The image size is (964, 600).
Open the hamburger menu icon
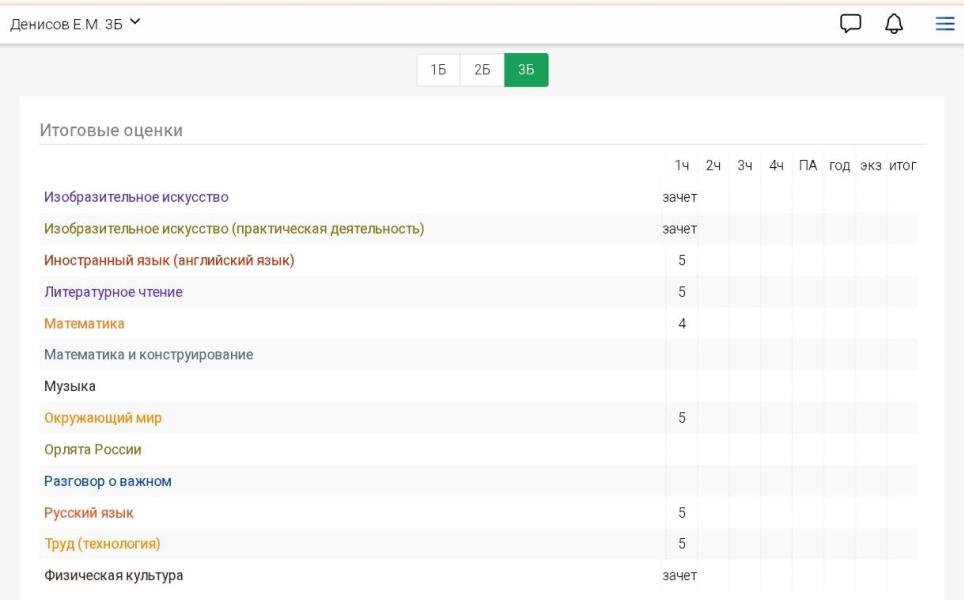pyautogui.click(x=943, y=24)
